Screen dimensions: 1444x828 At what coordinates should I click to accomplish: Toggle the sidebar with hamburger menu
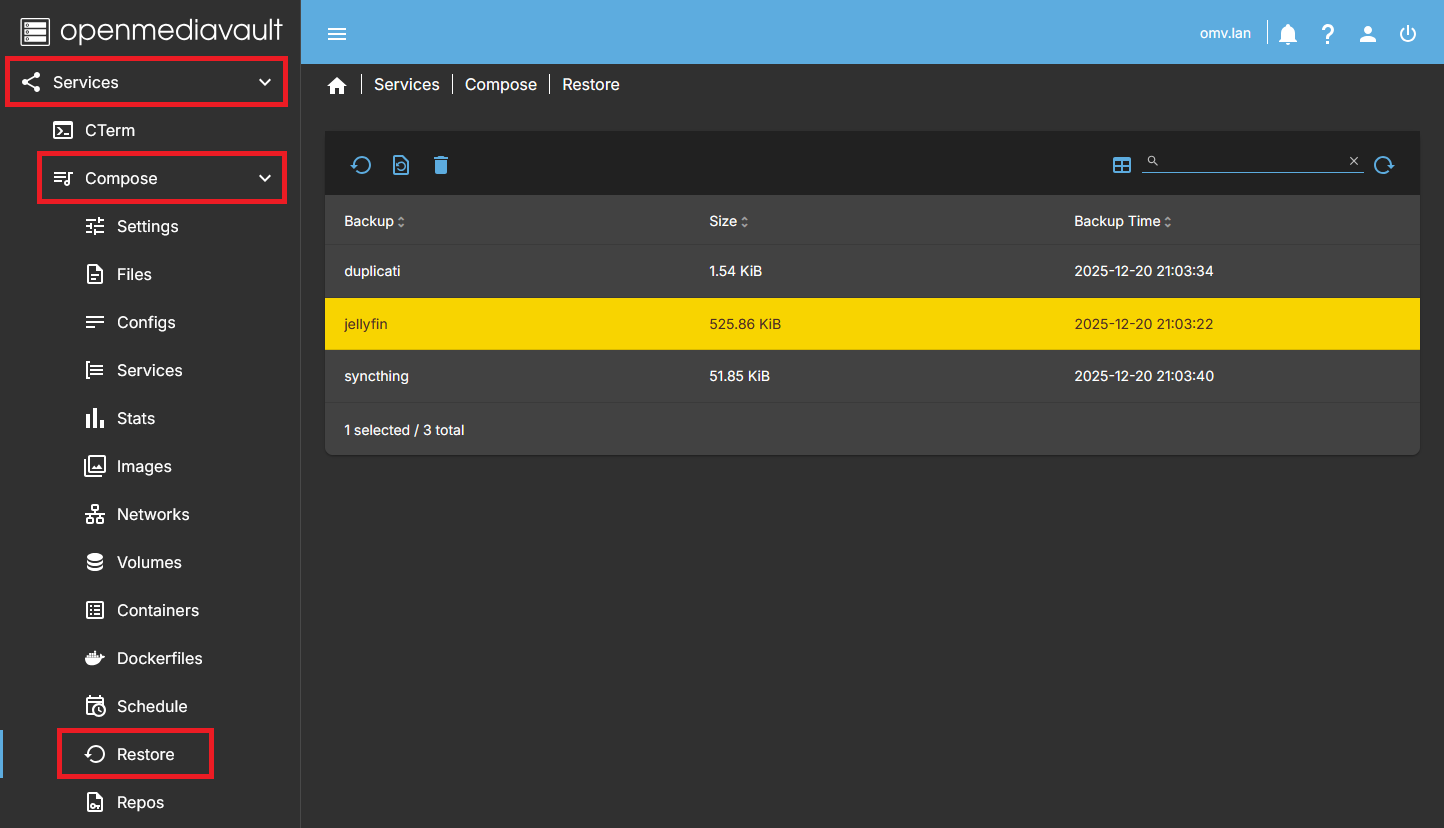pyautogui.click(x=337, y=34)
